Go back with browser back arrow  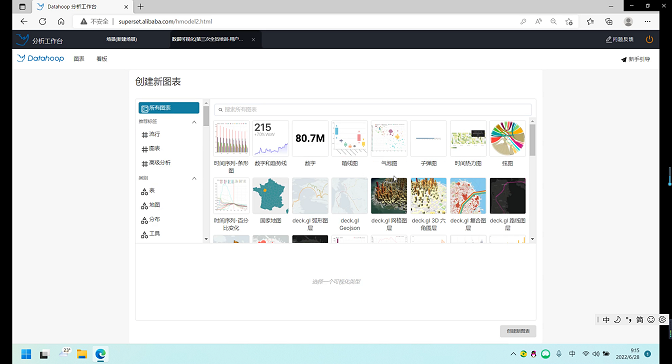point(24,21)
